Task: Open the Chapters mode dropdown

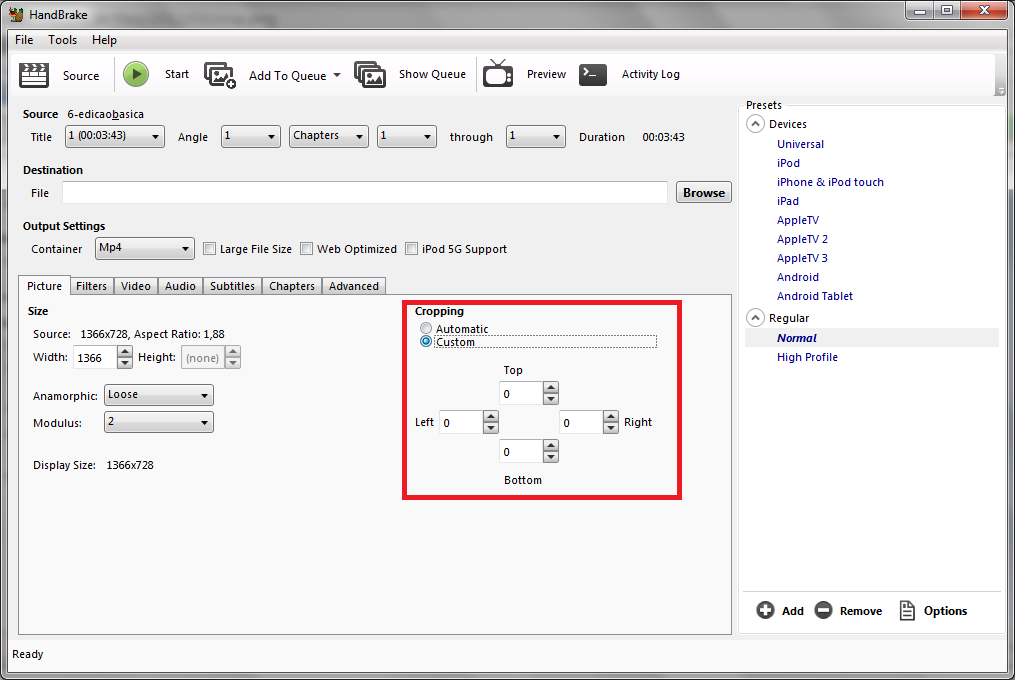Action: [329, 136]
